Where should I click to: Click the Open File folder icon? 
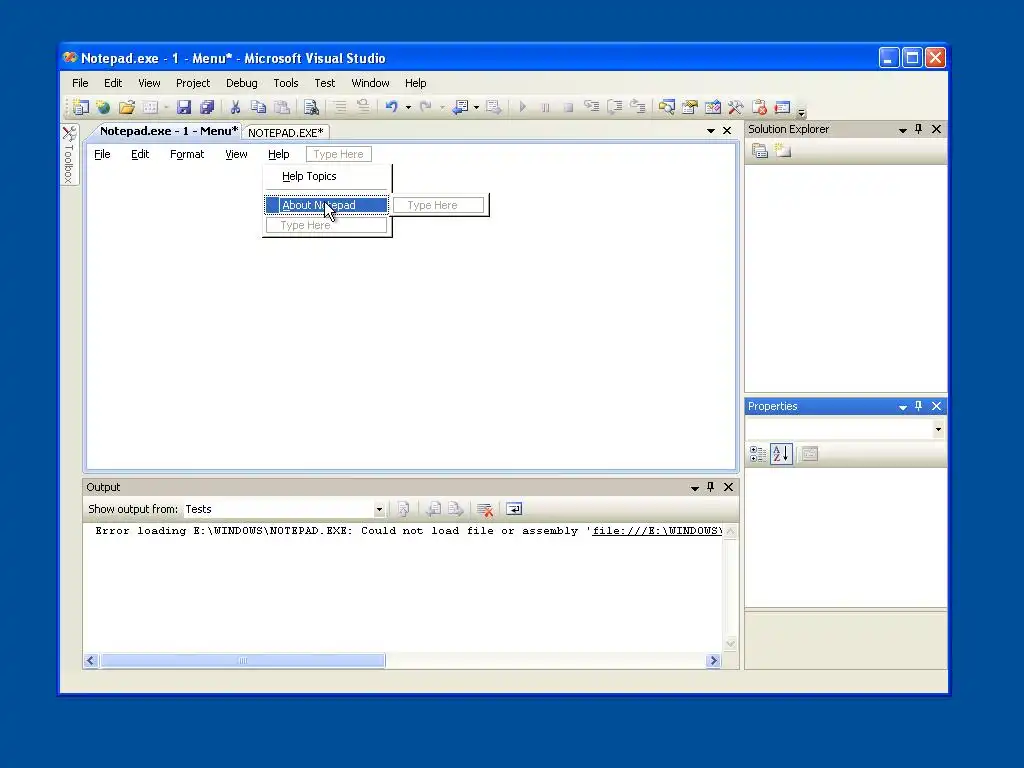tap(127, 107)
